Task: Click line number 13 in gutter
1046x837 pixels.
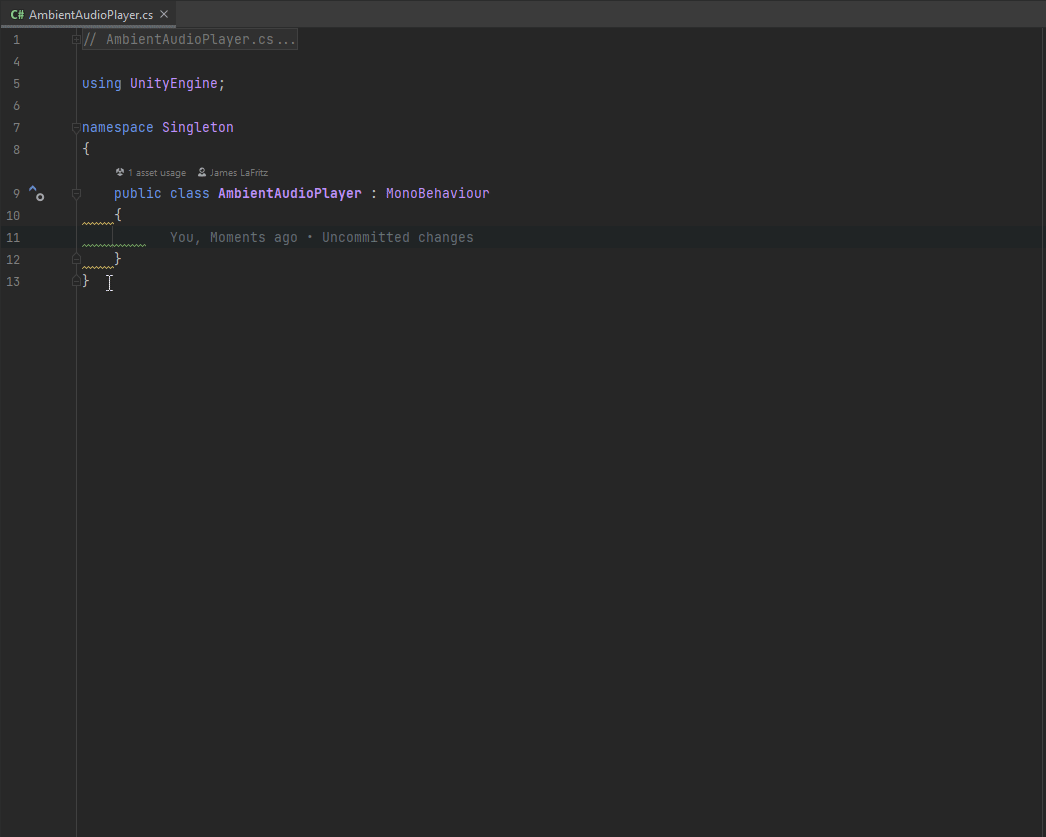Action: click(x=13, y=282)
